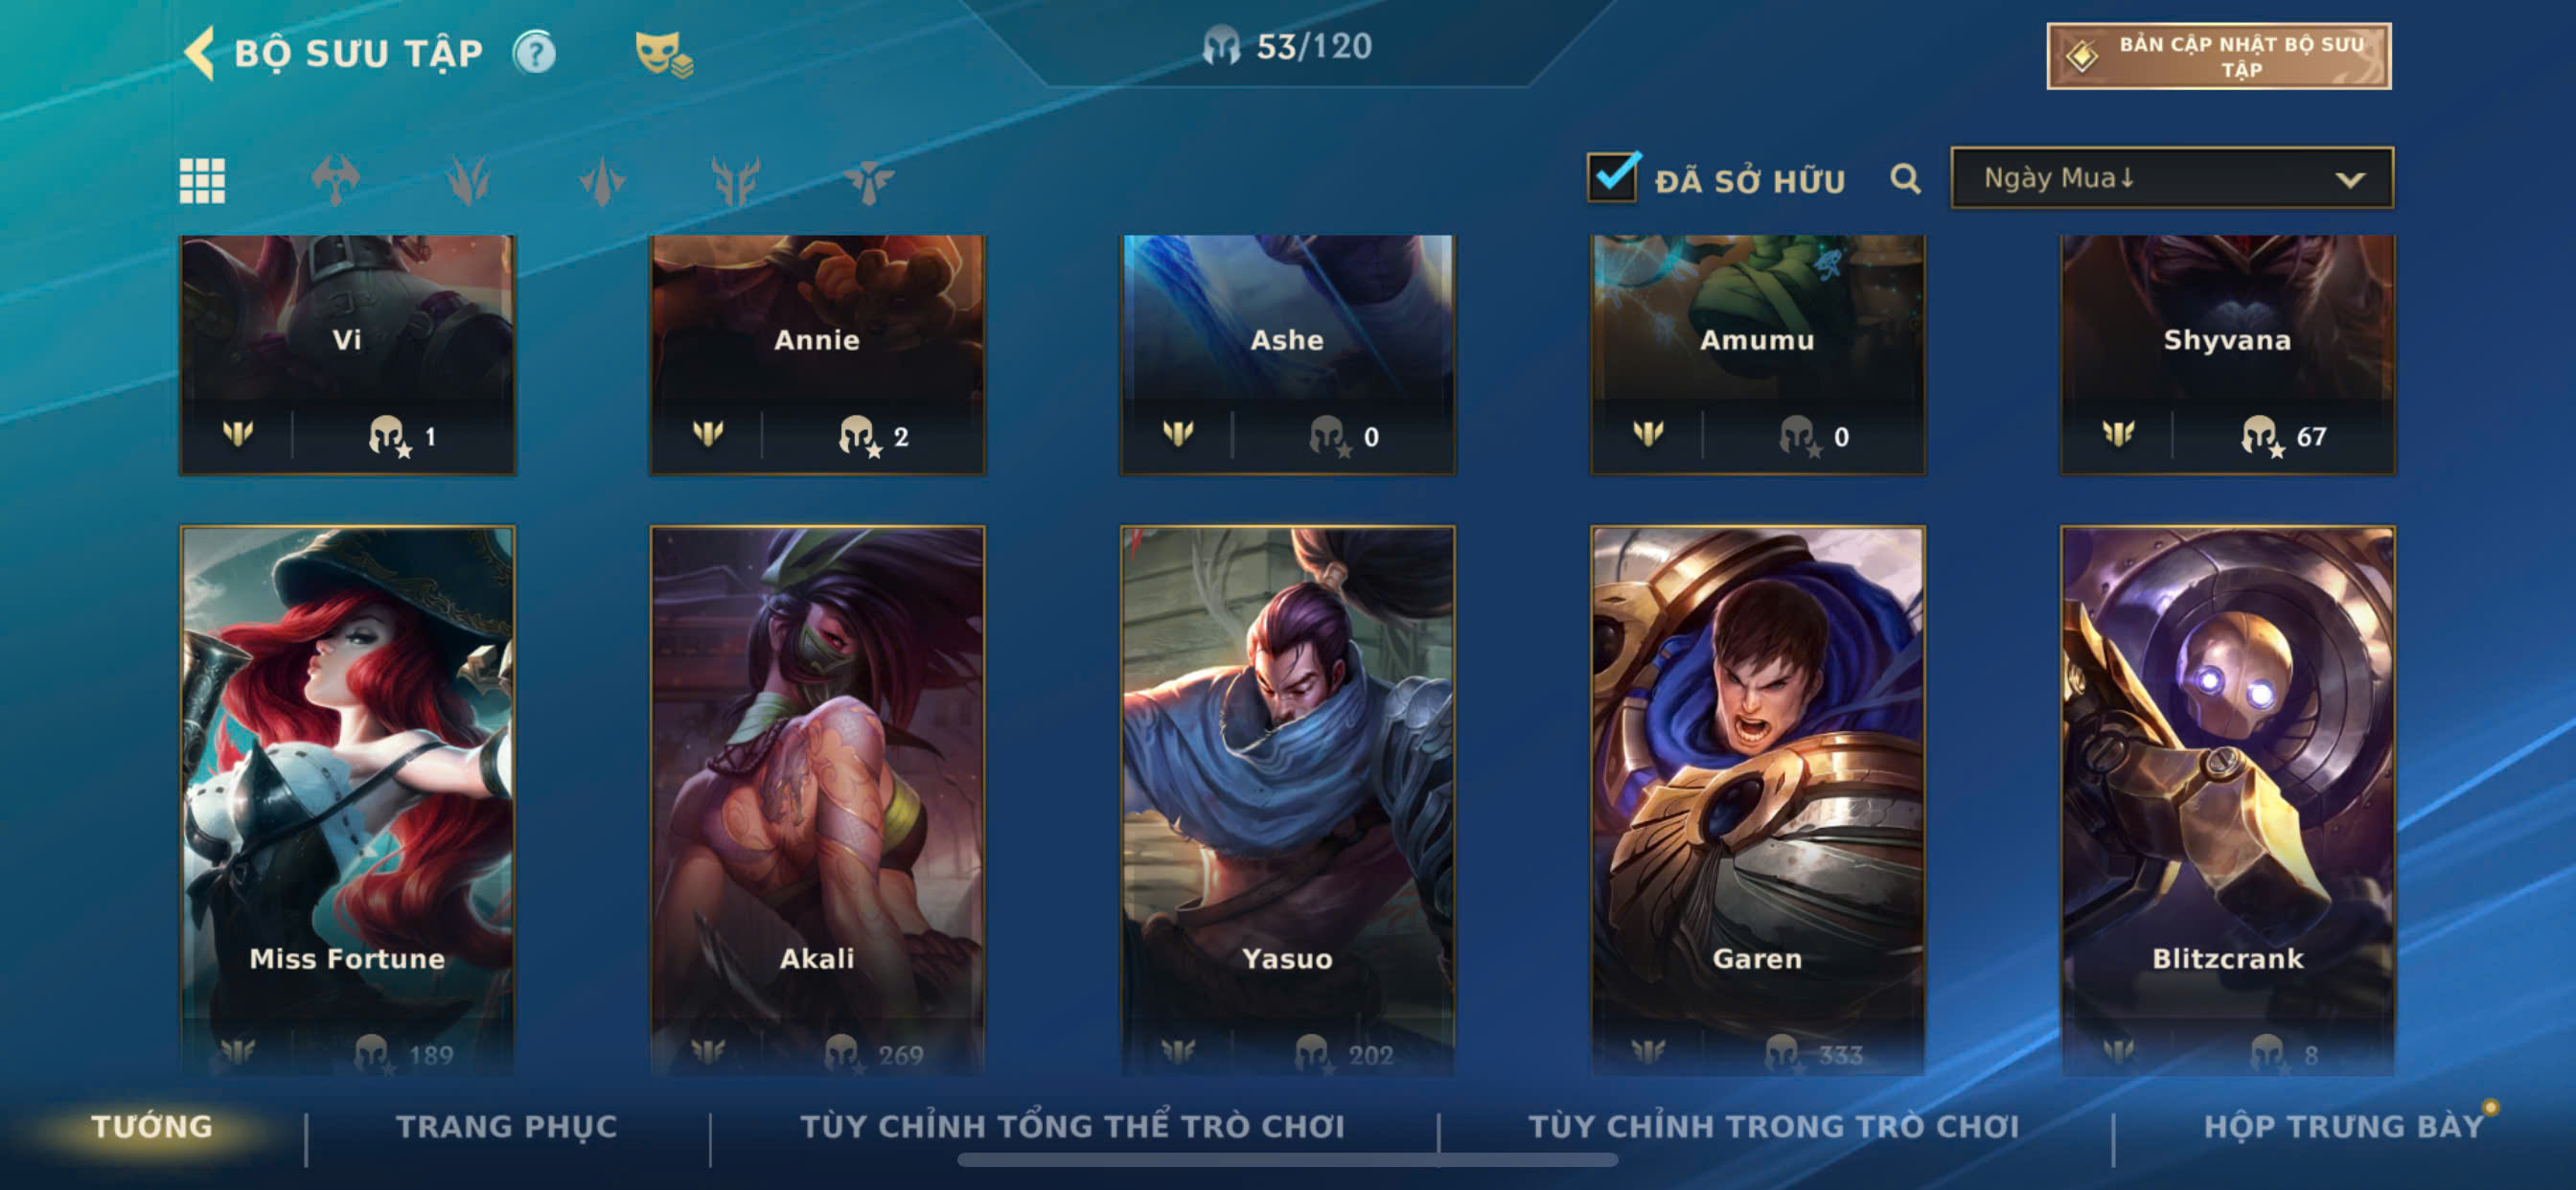Open the champion search magnifier
Image resolution: width=2576 pixels, height=1190 pixels.
(1905, 179)
